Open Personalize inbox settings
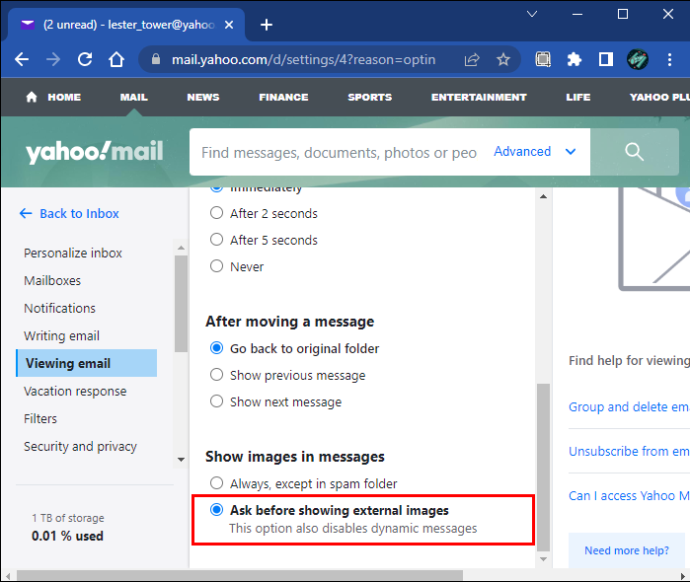The height and width of the screenshot is (582, 690). point(73,253)
